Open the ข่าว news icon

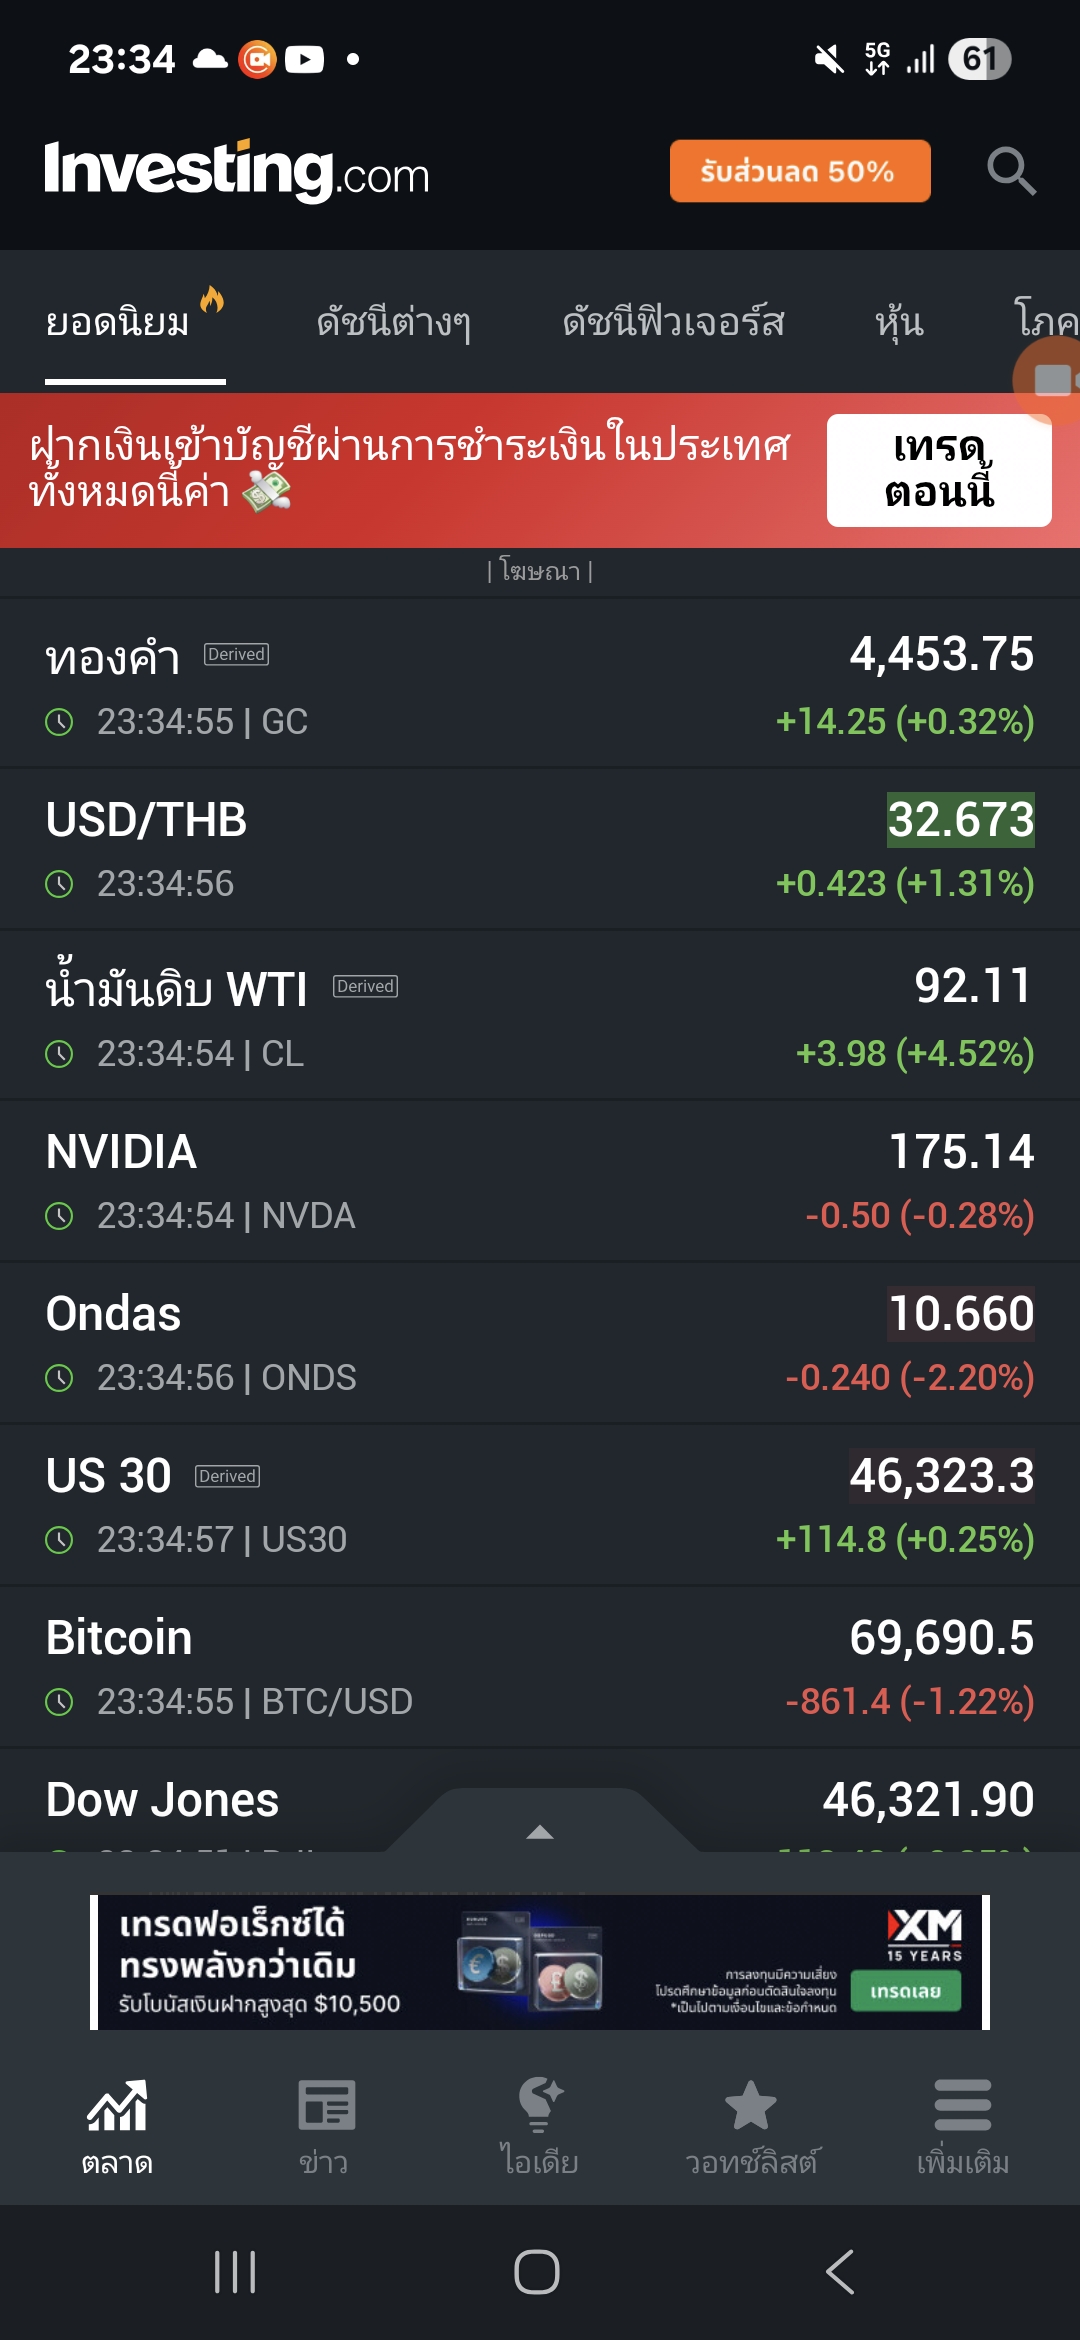[x=326, y=2105]
